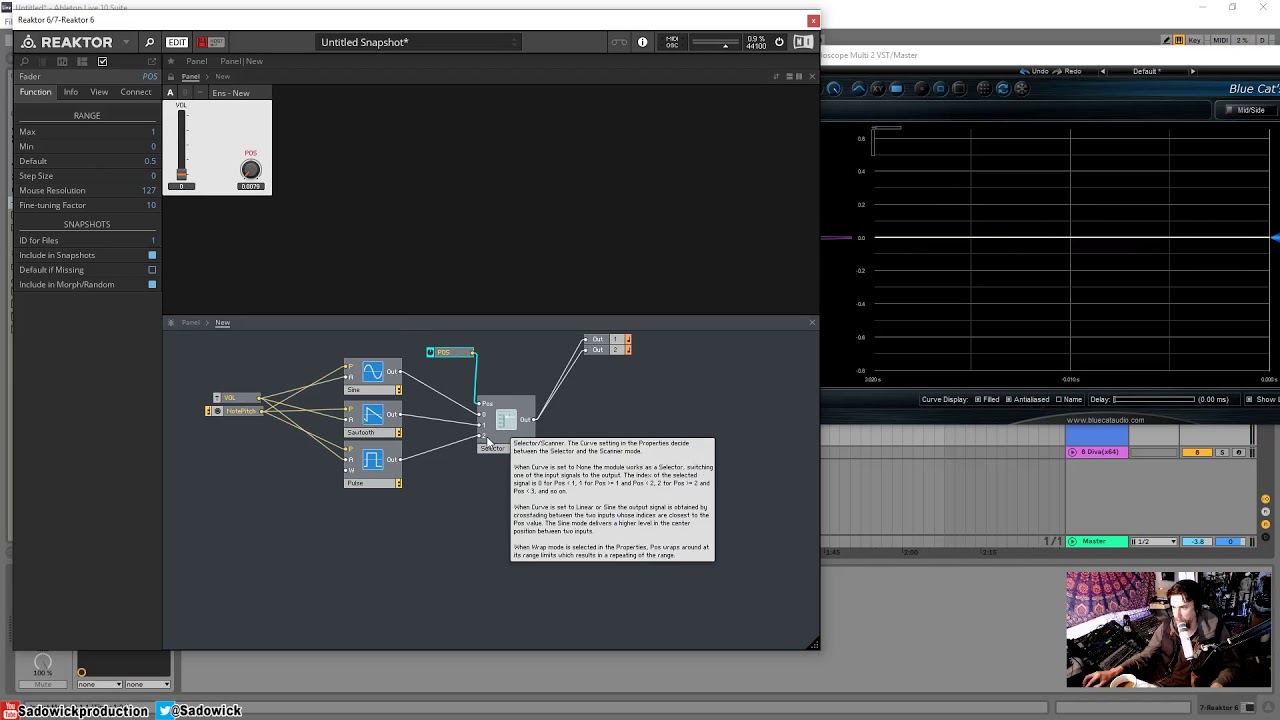Click the 8 Diva(x64) track title in Ableton
This screenshot has width=1280, height=720.
(x=1097, y=452)
